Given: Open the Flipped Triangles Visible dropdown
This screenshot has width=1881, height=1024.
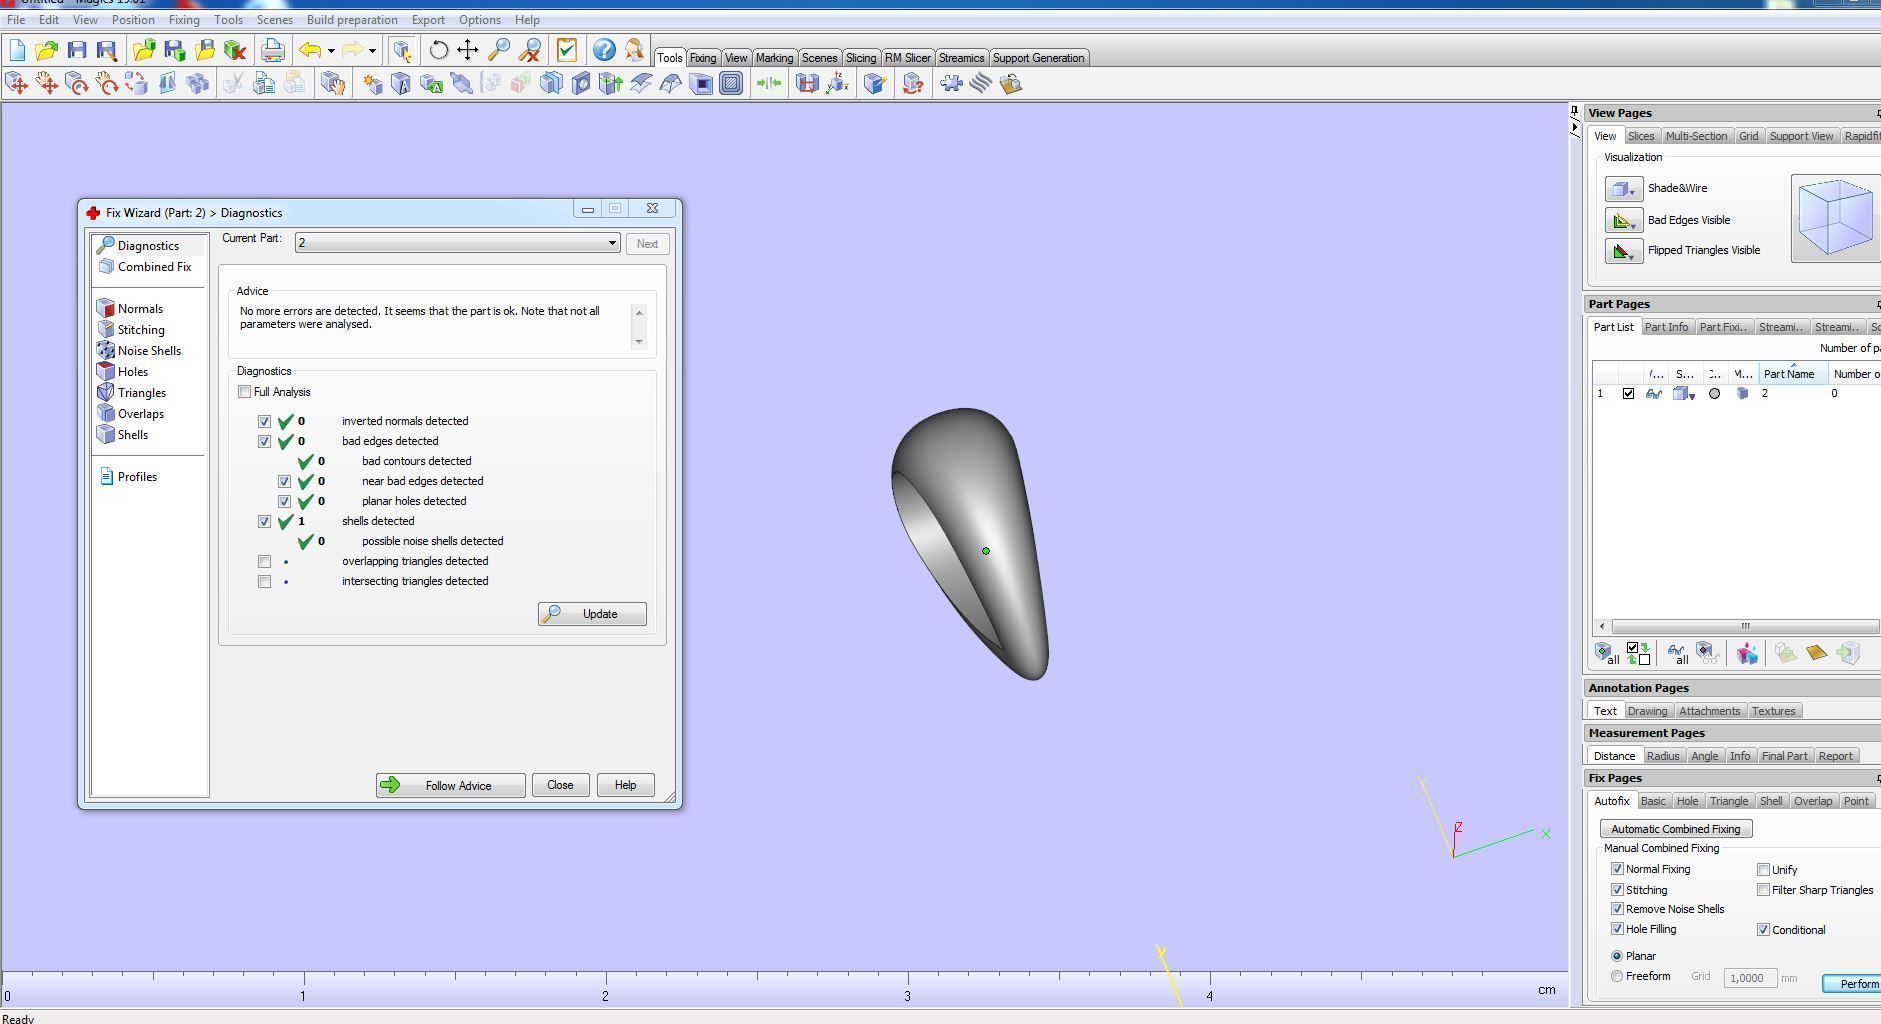Looking at the screenshot, I should 1624,251.
